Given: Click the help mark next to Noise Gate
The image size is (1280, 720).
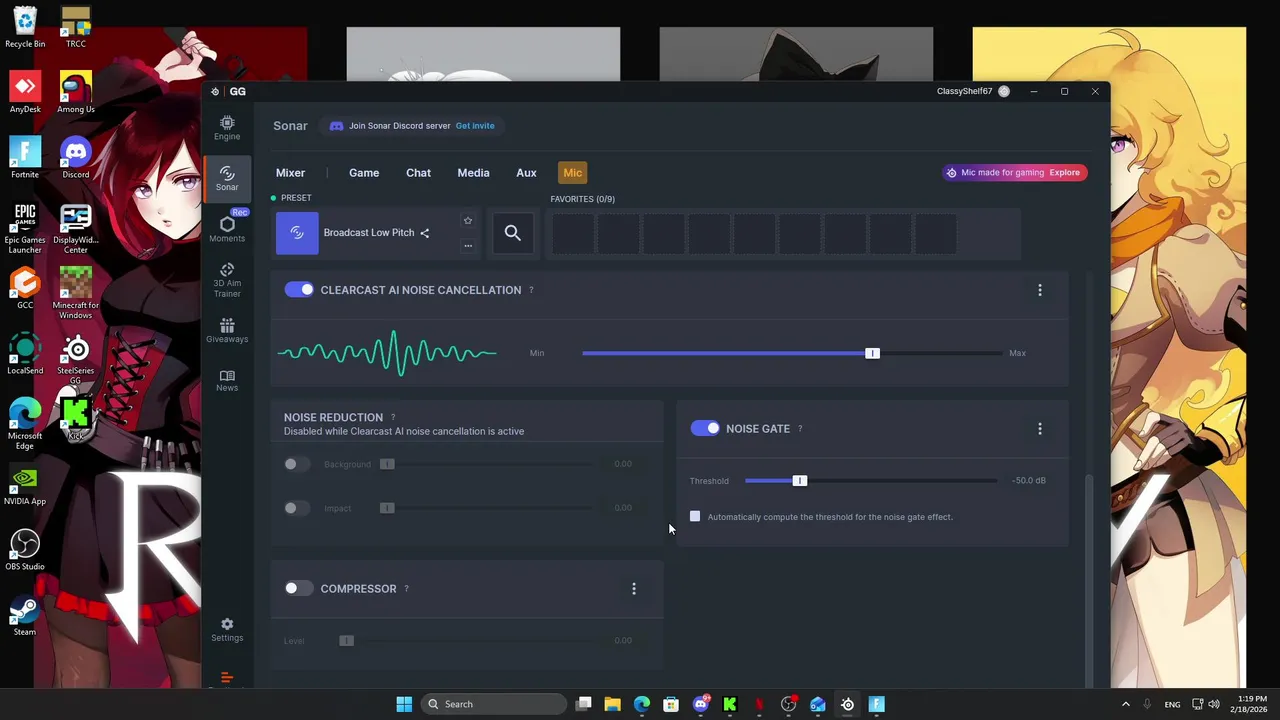Looking at the screenshot, I should click(800, 429).
